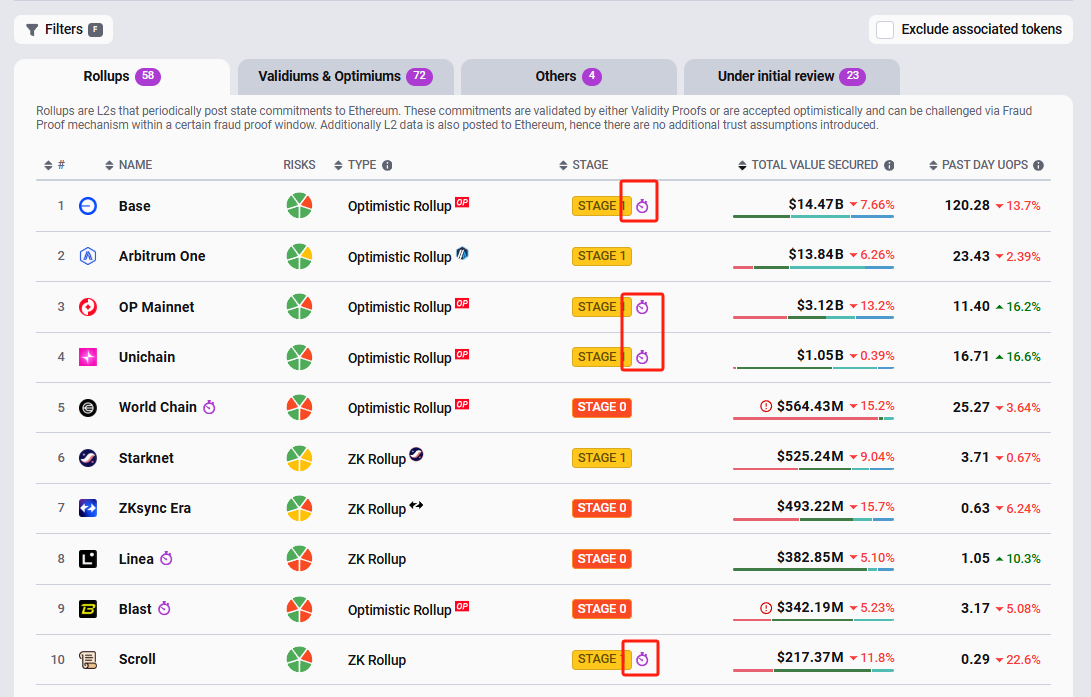Click the $14.47B value for Base

click(815, 205)
